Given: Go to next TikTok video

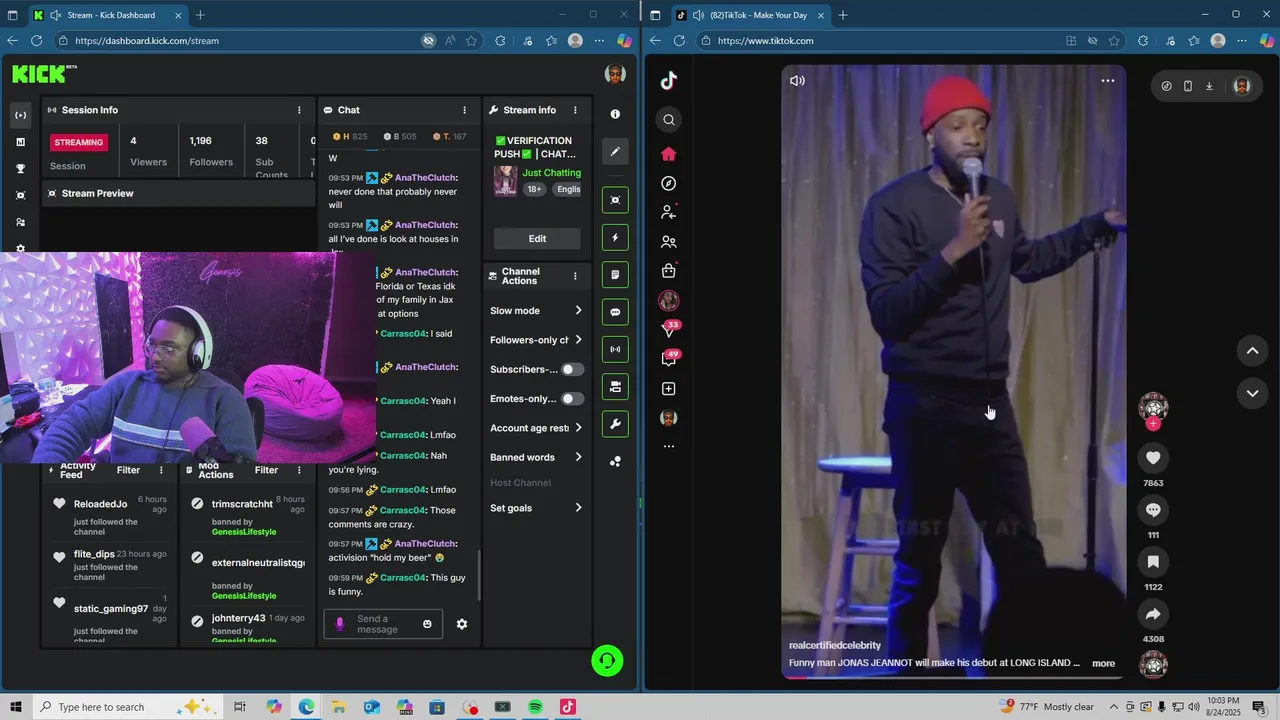Looking at the screenshot, I should (1252, 393).
